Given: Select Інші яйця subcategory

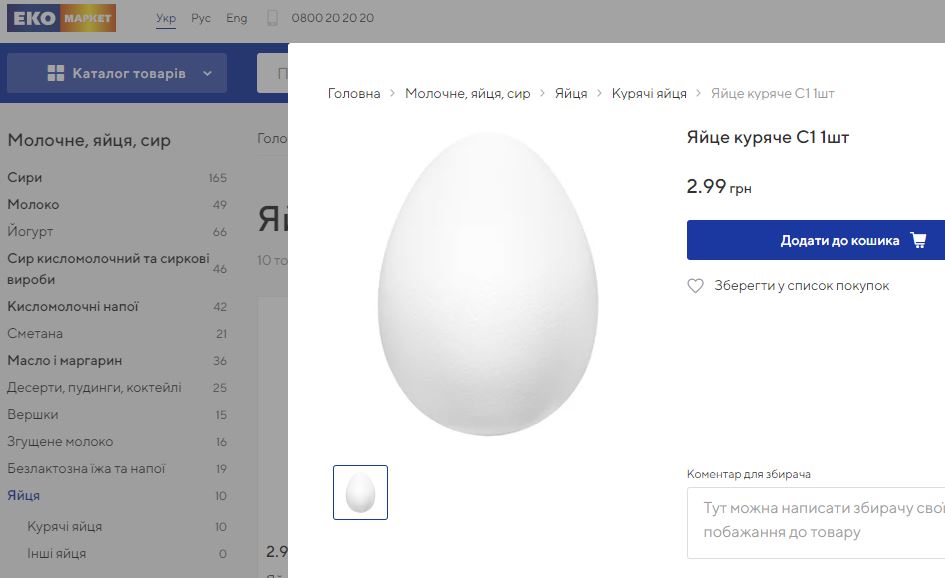Looking at the screenshot, I should pyautogui.click(x=57, y=553).
